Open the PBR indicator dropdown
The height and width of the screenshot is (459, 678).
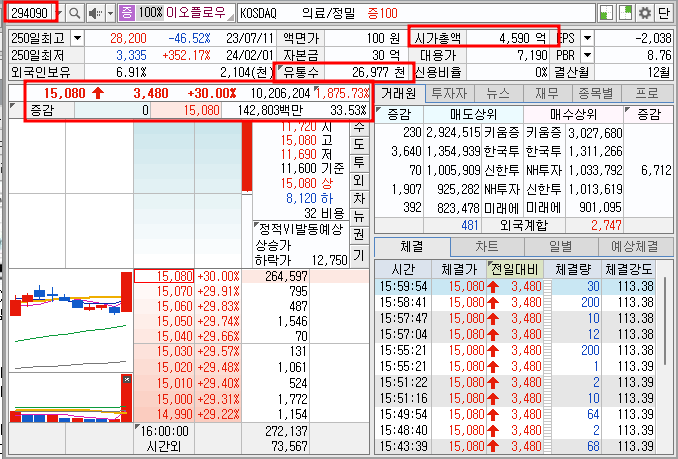(x=587, y=55)
